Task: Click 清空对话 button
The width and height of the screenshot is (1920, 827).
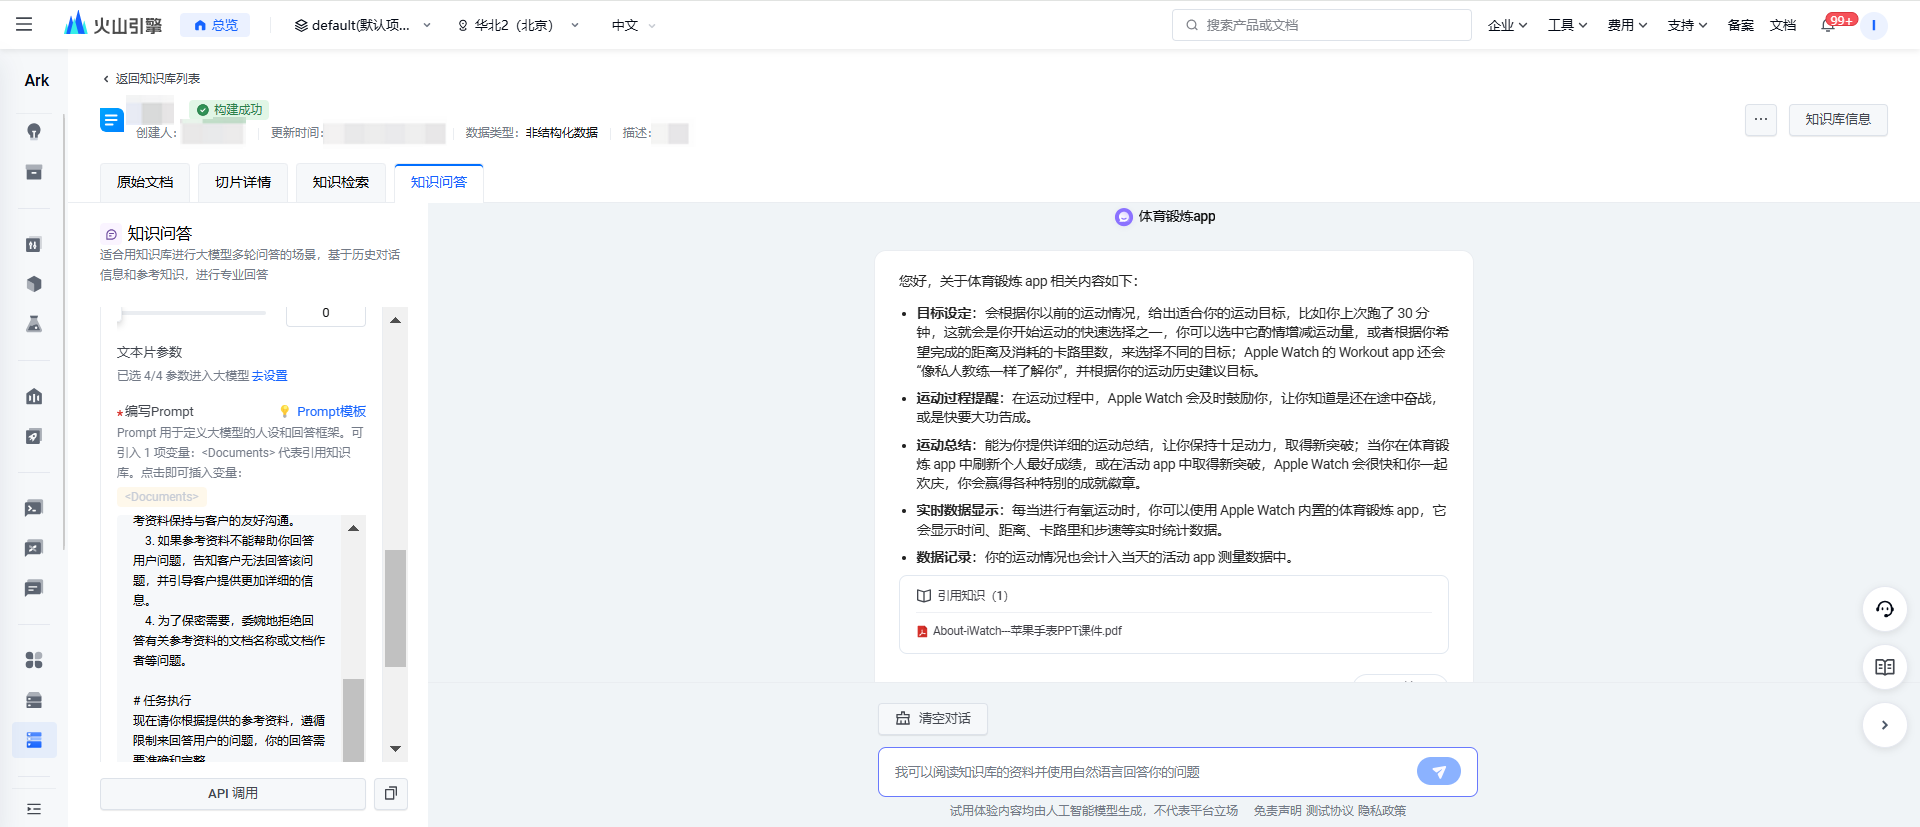Action: [933, 718]
